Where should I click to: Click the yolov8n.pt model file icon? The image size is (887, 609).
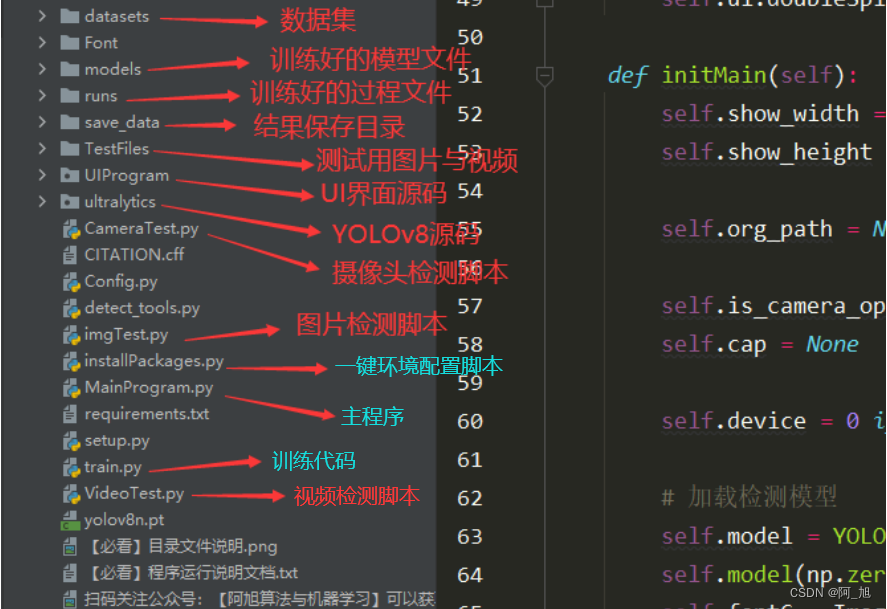pyautogui.click(x=72, y=520)
